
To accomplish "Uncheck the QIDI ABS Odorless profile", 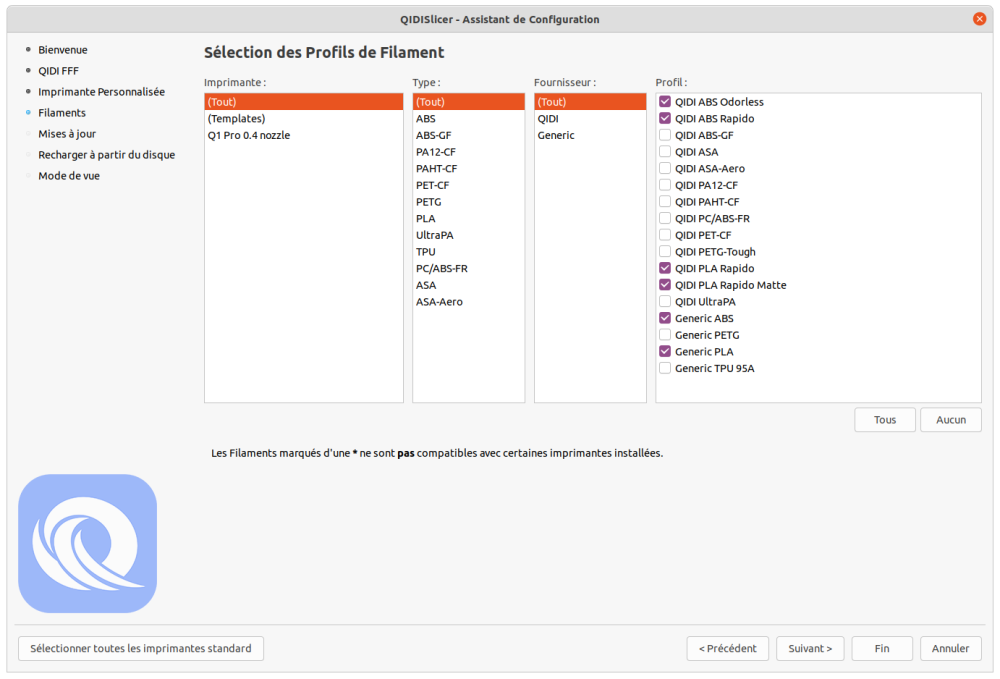I will [x=665, y=102].
